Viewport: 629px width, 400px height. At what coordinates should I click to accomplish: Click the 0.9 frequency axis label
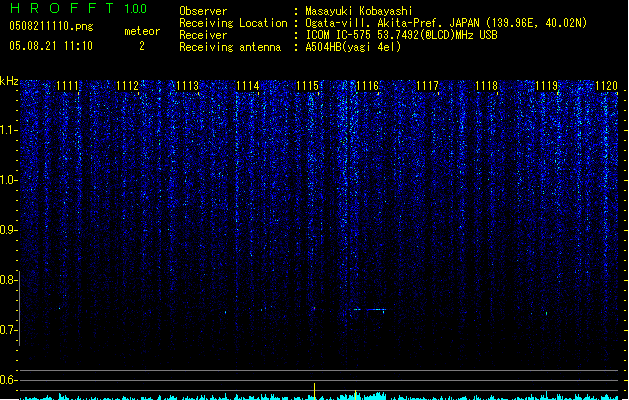click(8, 230)
